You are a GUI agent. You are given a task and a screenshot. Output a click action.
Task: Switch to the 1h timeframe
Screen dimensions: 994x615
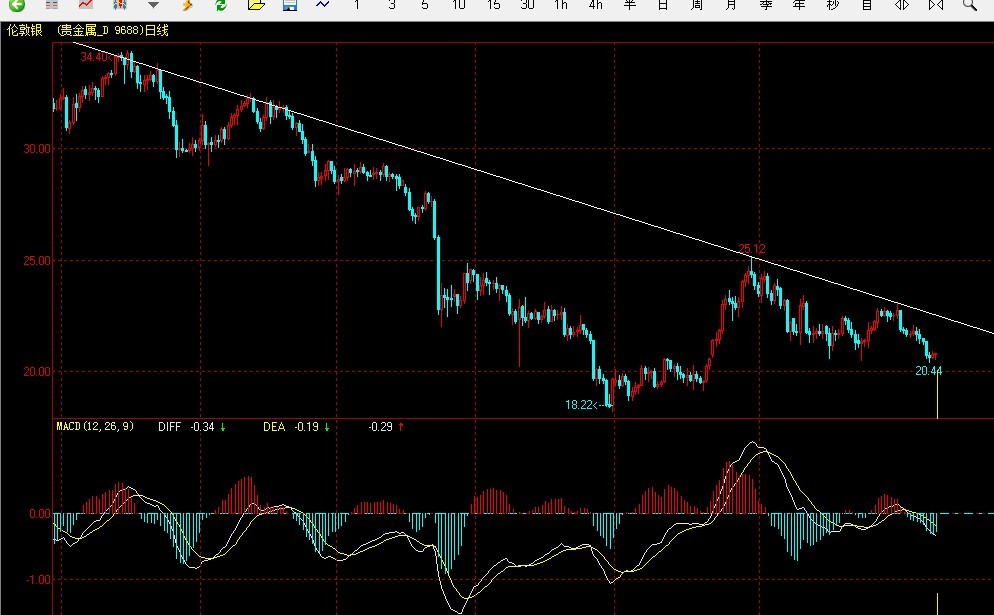click(561, 5)
